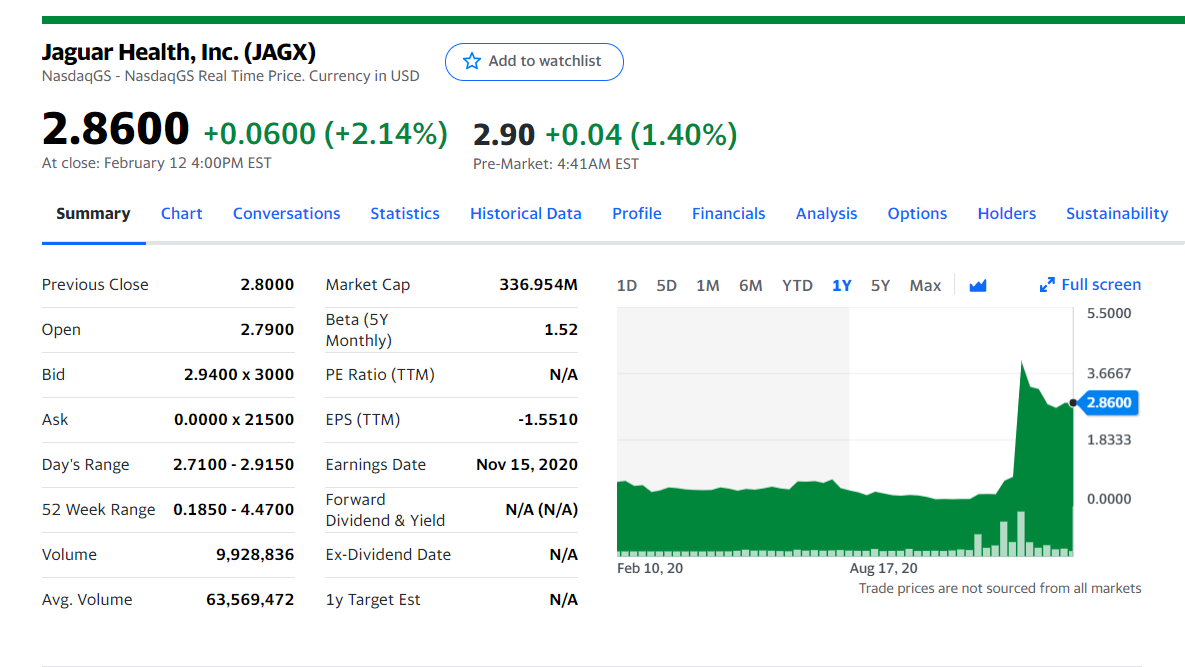Viewport: 1185px width, 667px height.
Task: Click the 2.8600 closing price
Action: coord(116,128)
